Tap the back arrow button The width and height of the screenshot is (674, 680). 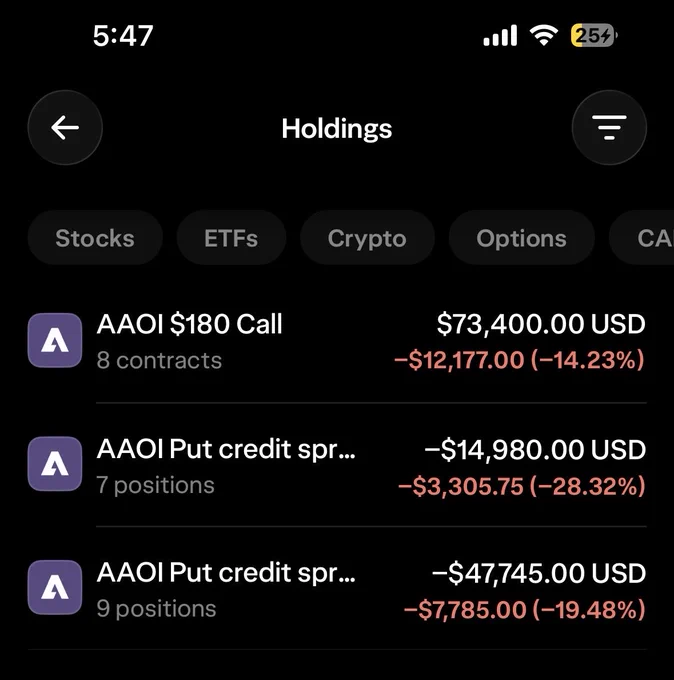65,128
